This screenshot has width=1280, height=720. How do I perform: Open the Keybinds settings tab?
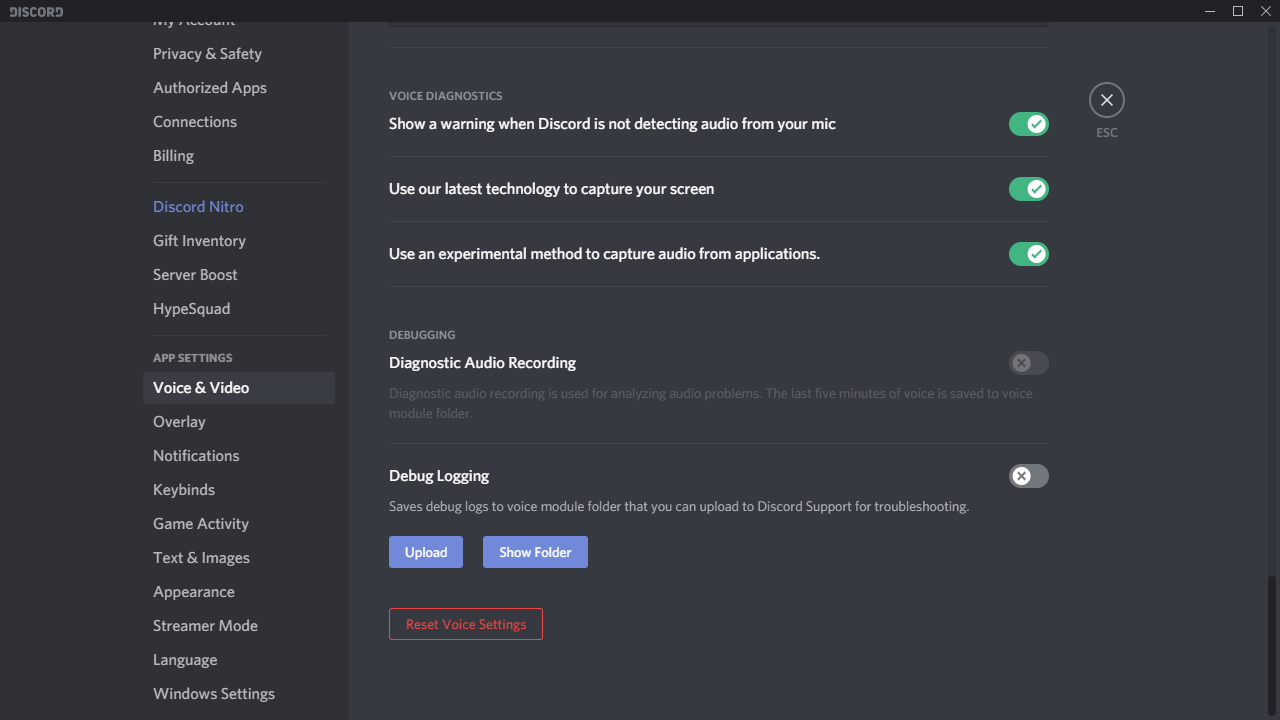[184, 490]
